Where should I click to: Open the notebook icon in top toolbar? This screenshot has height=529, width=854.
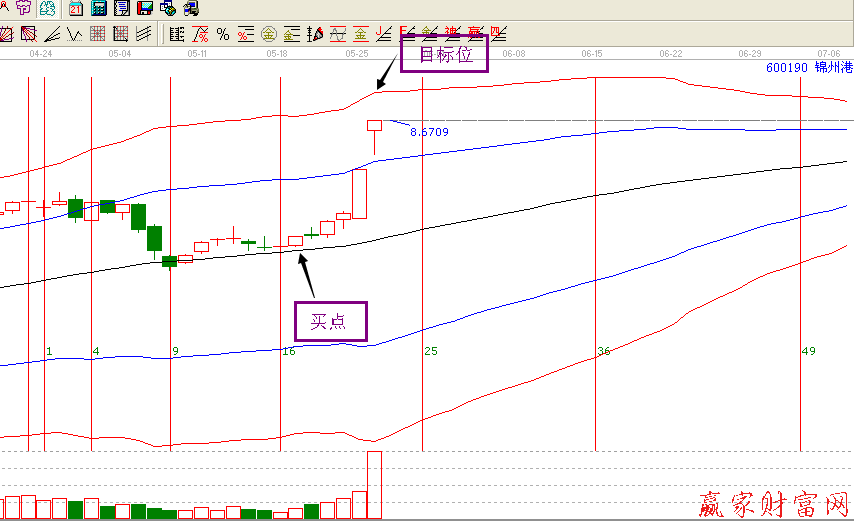pos(121,9)
